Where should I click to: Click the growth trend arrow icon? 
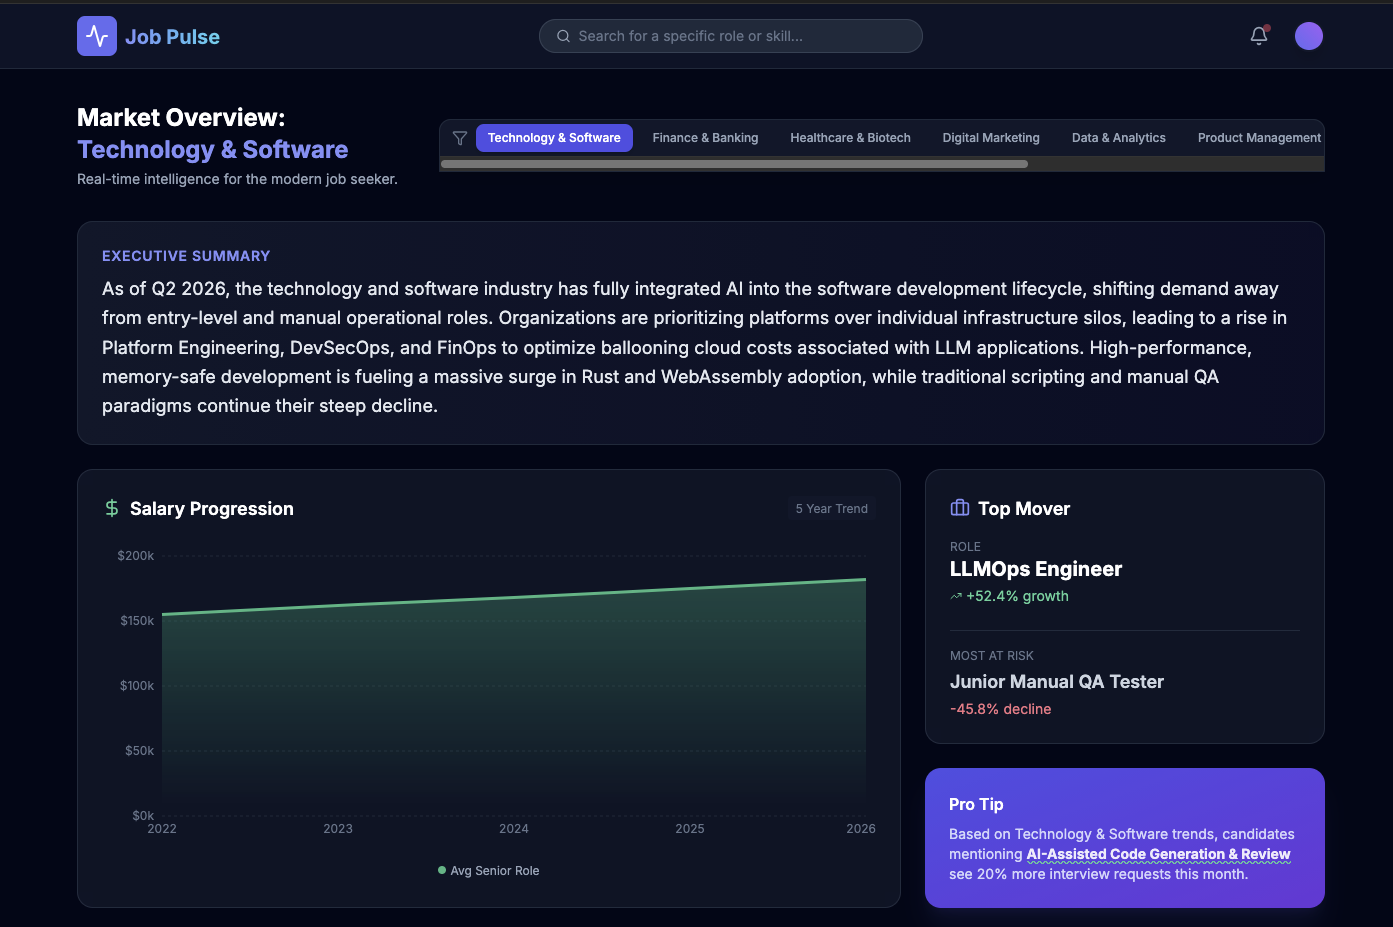point(956,596)
